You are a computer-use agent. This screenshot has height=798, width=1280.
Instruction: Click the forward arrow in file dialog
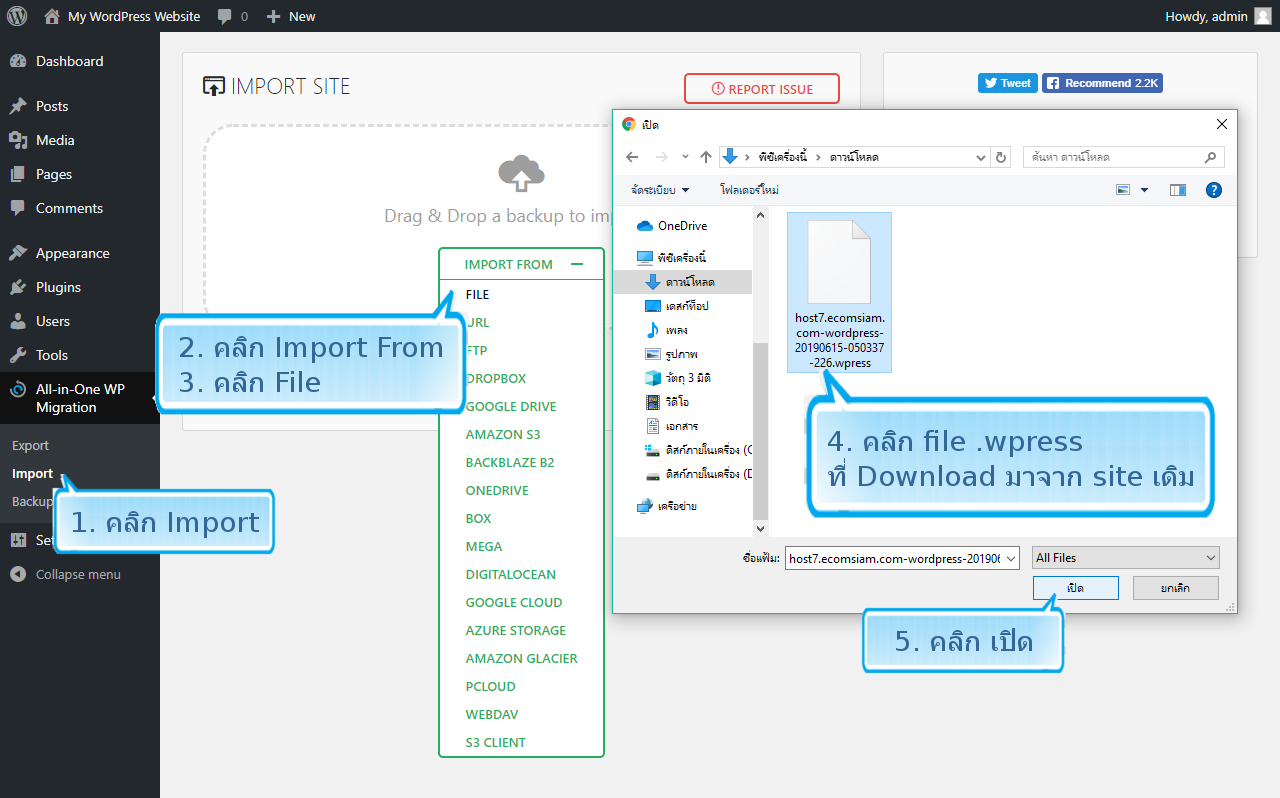661,157
